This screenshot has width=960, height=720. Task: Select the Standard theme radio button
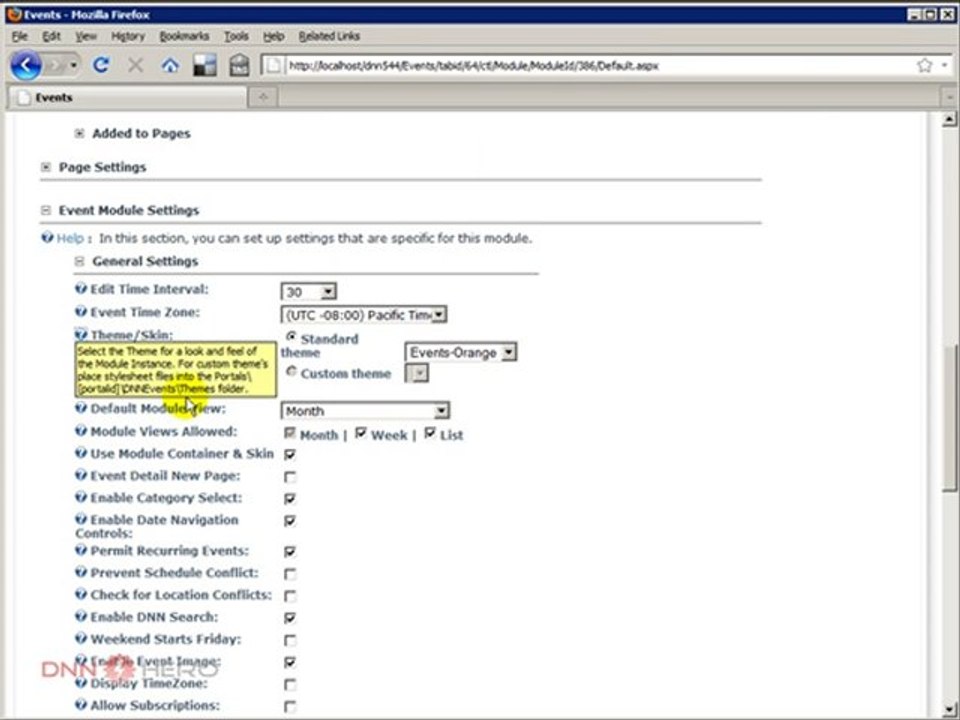click(x=291, y=337)
